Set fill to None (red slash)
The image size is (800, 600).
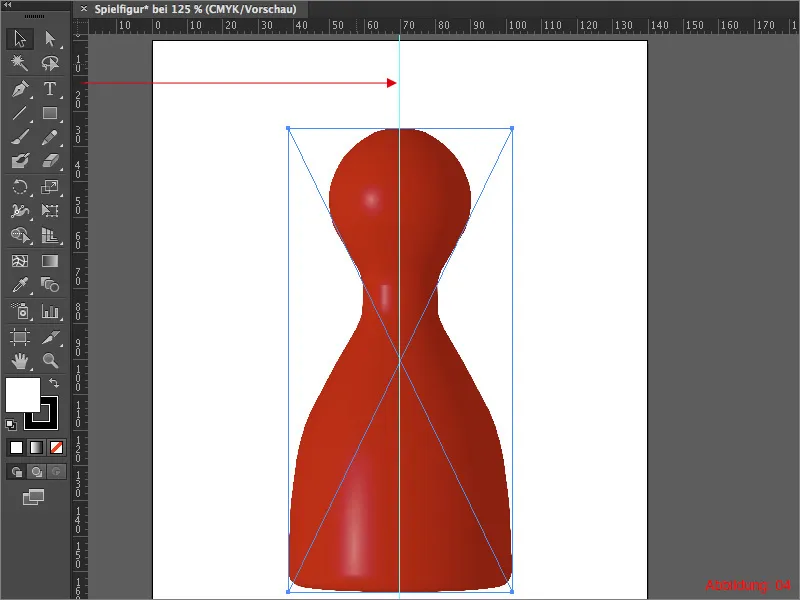tap(56, 447)
